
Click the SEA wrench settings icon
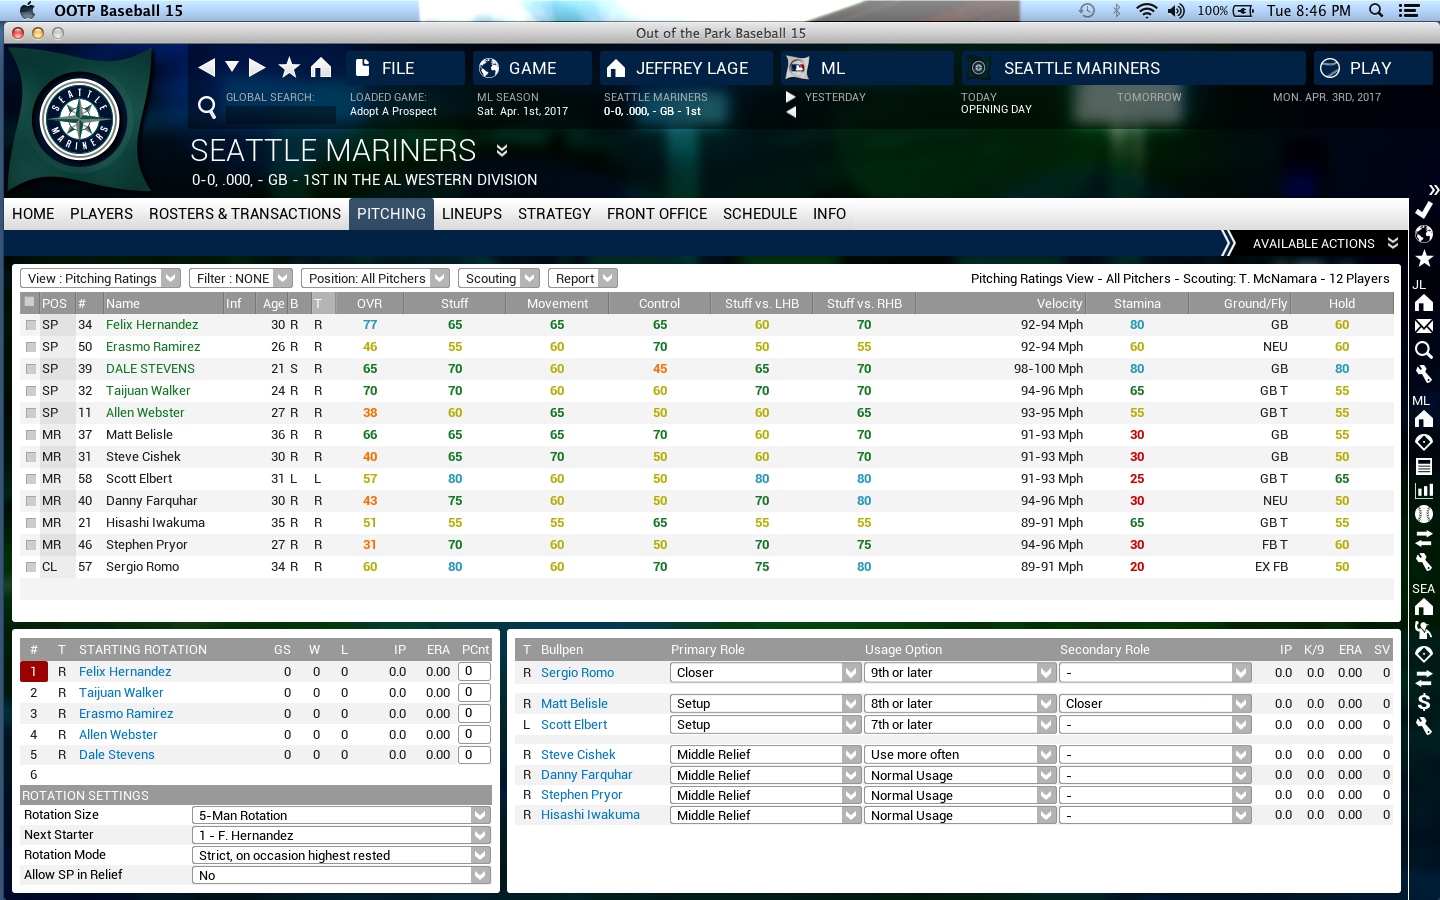click(x=1424, y=726)
